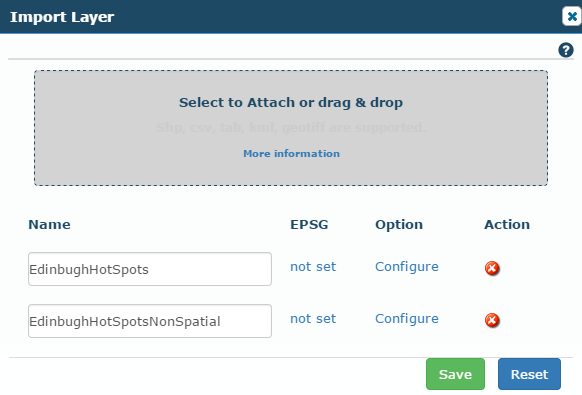Viewport: 582px width, 395px height.
Task: Set EPSG for EdinbughHotSpotsNonSpatial layer
Action: click(x=313, y=319)
